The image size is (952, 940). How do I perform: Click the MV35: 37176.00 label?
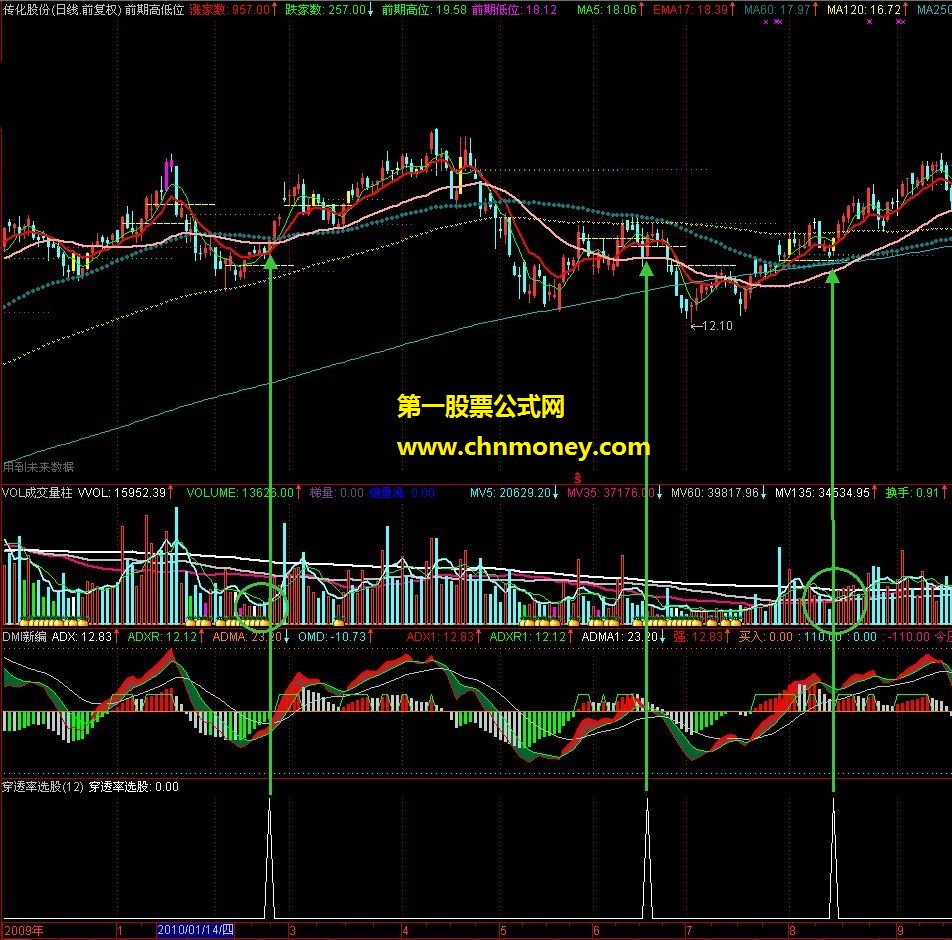coord(611,492)
